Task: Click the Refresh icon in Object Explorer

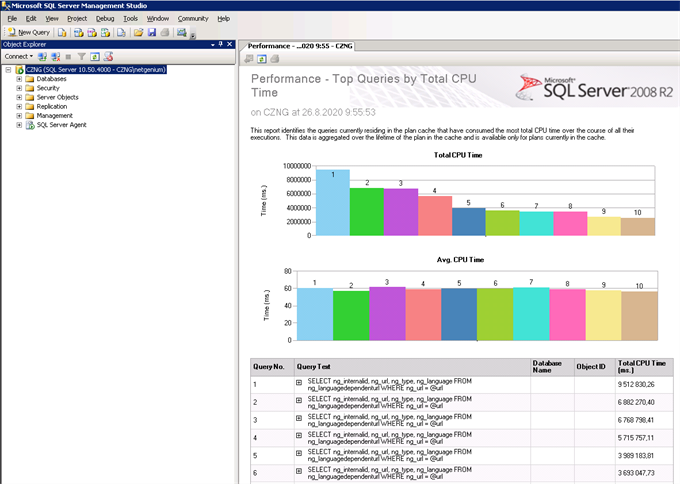Action: click(x=95, y=56)
